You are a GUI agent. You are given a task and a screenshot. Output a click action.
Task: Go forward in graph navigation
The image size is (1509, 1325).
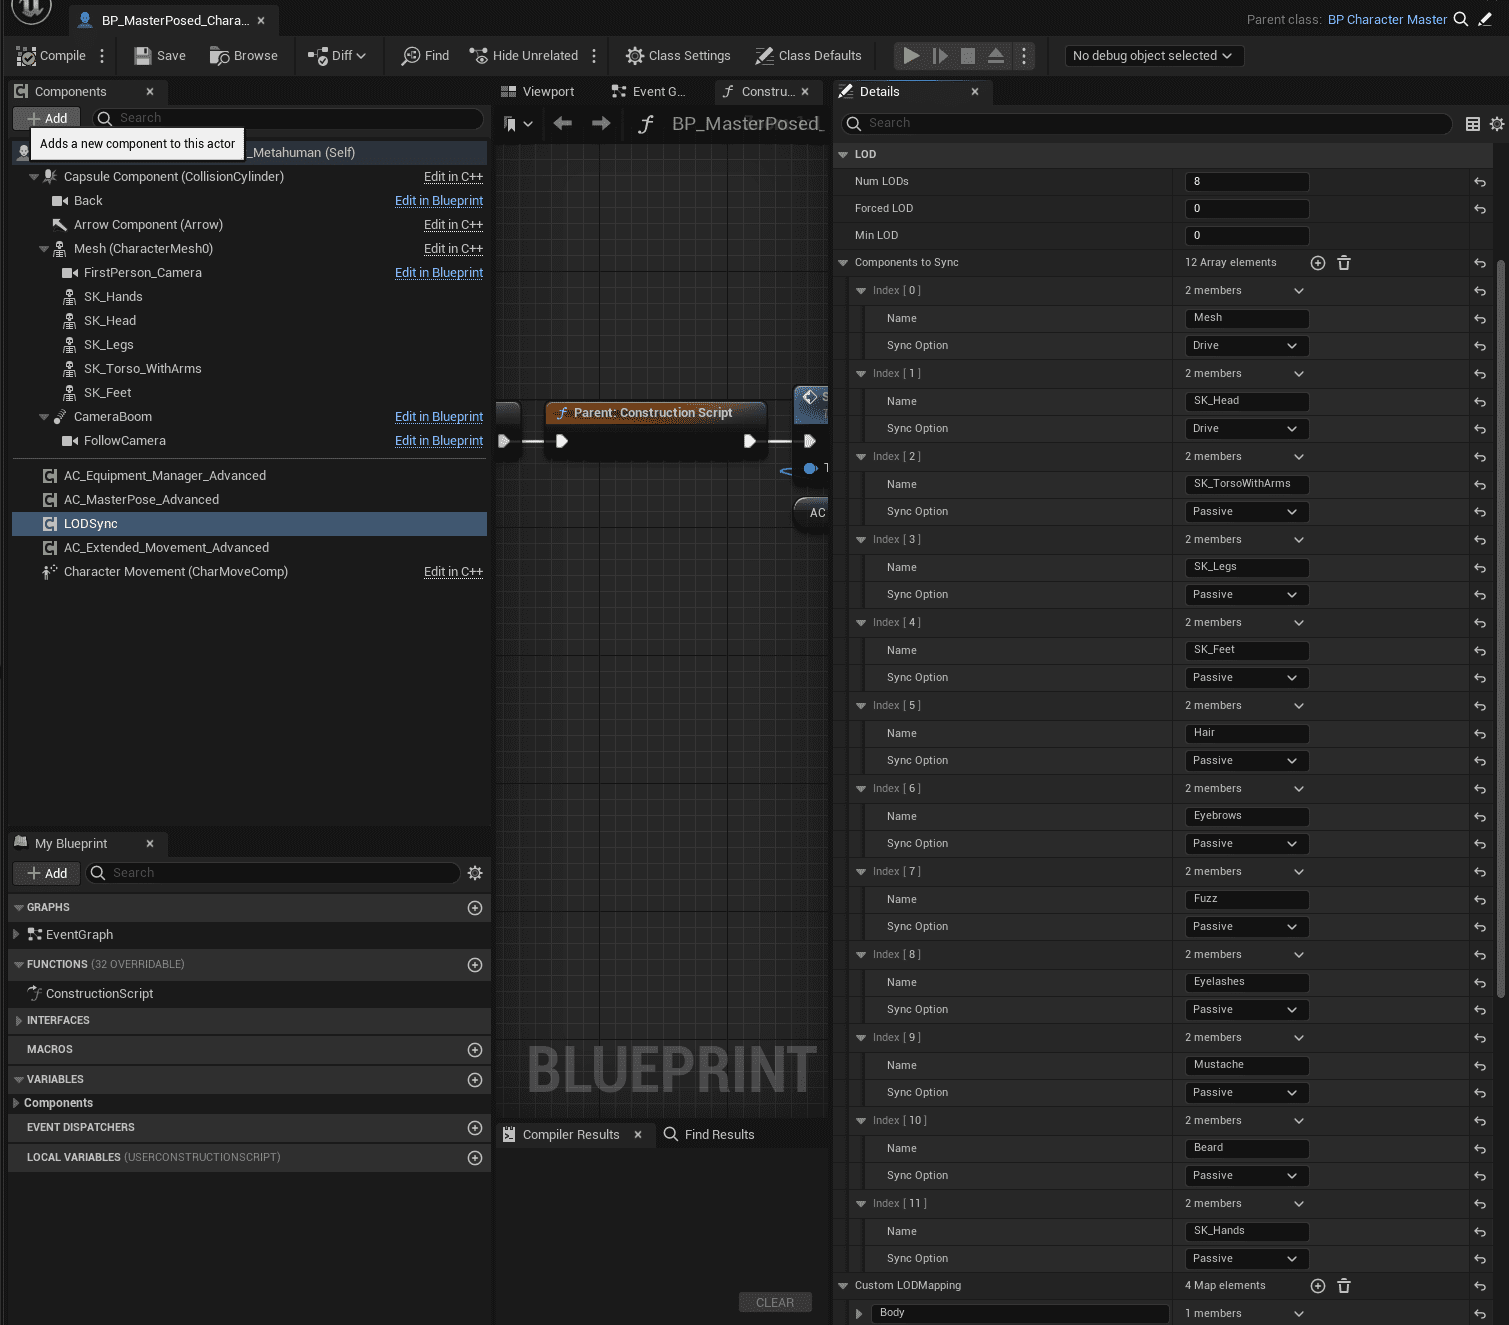point(601,123)
